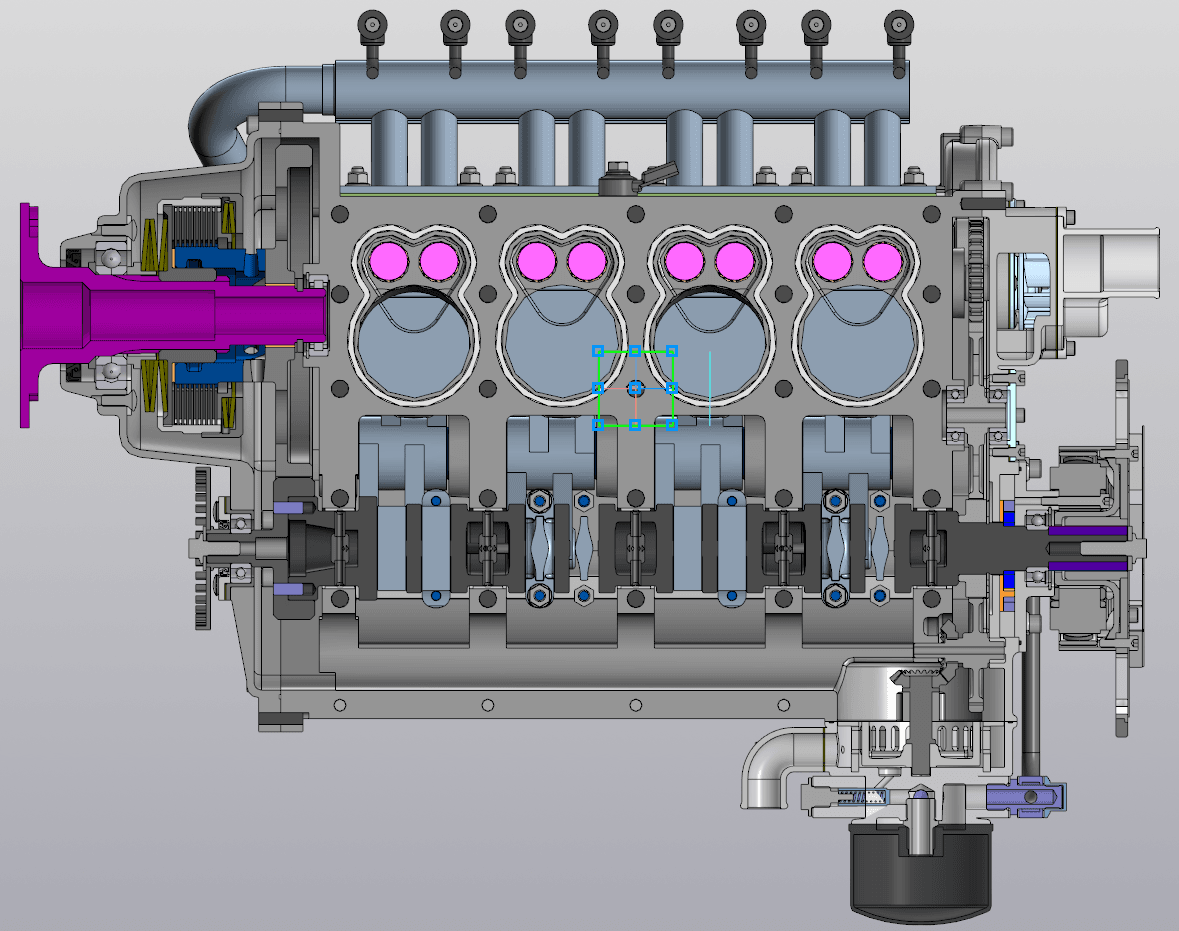The width and height of the screenshot is (1179, 931).
Task: Click the bottom-right blue selection handle
Action: pyautogui.click(x=672, y=425)
